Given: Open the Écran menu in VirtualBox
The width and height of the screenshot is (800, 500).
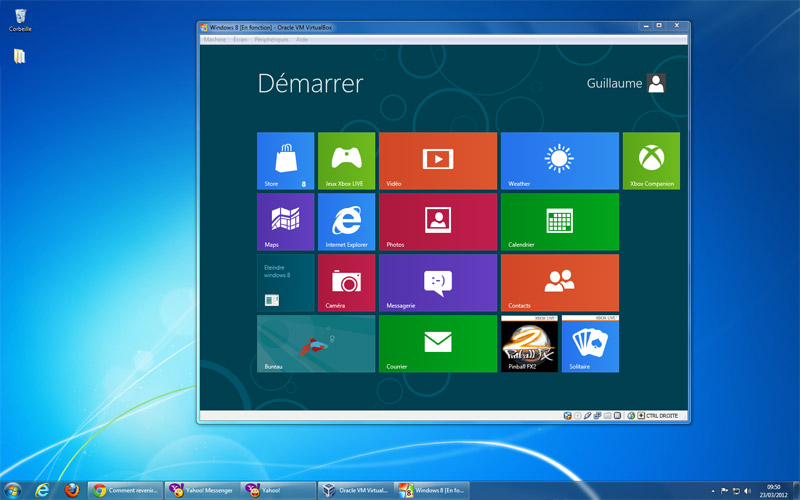Looking at the screenshot, I should [240, 39].
